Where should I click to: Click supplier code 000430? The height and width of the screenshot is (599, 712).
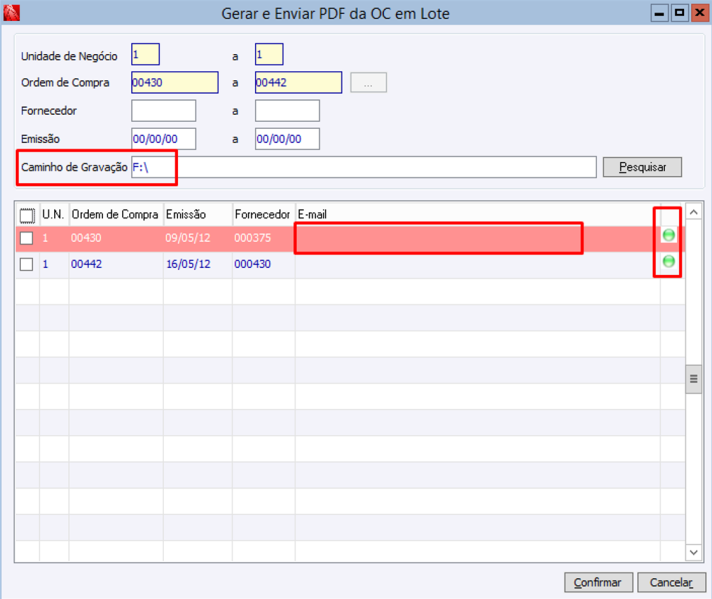click(252, 264)
